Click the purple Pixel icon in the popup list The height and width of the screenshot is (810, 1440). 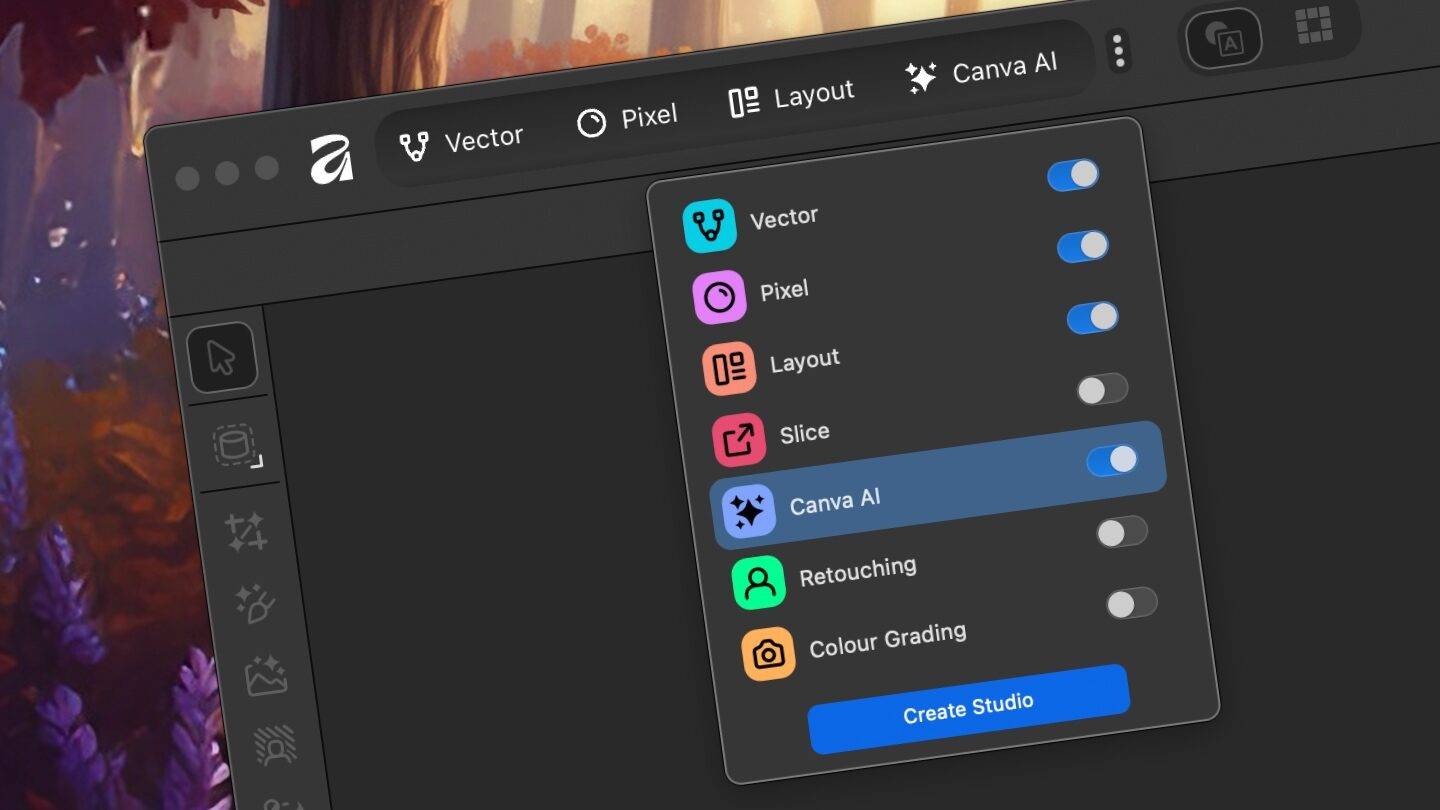click(x=720, y=297)
